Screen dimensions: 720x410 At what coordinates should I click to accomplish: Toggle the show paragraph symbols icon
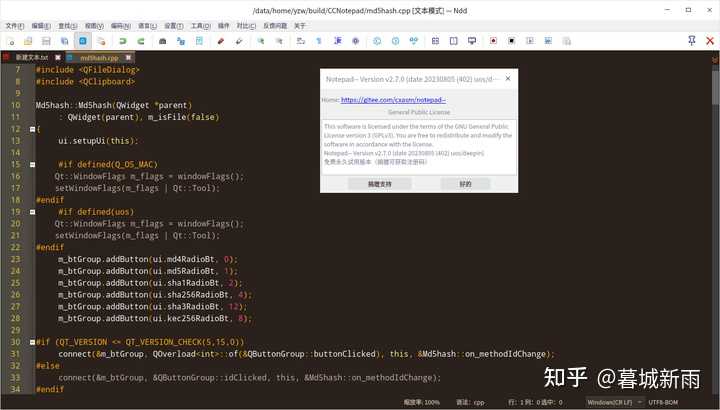tap(319, 41)
